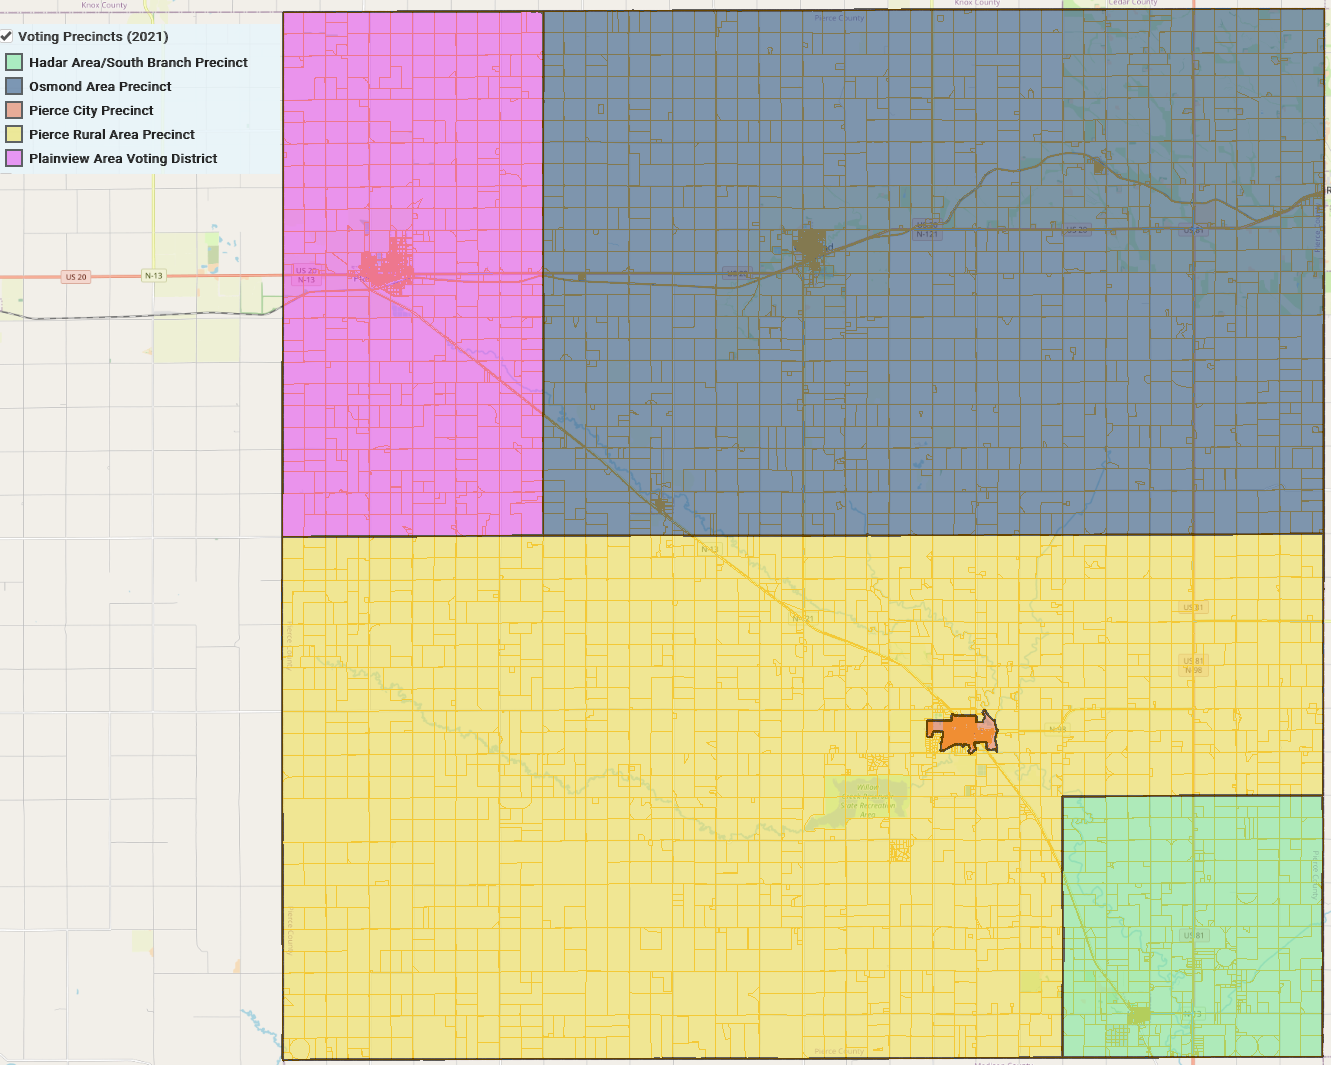Image resolution: width=1331 pixels, height=1065 pixels.
Task: Select the Hadar Area/South Branch Precinct legend label
Action: (138, 62)
